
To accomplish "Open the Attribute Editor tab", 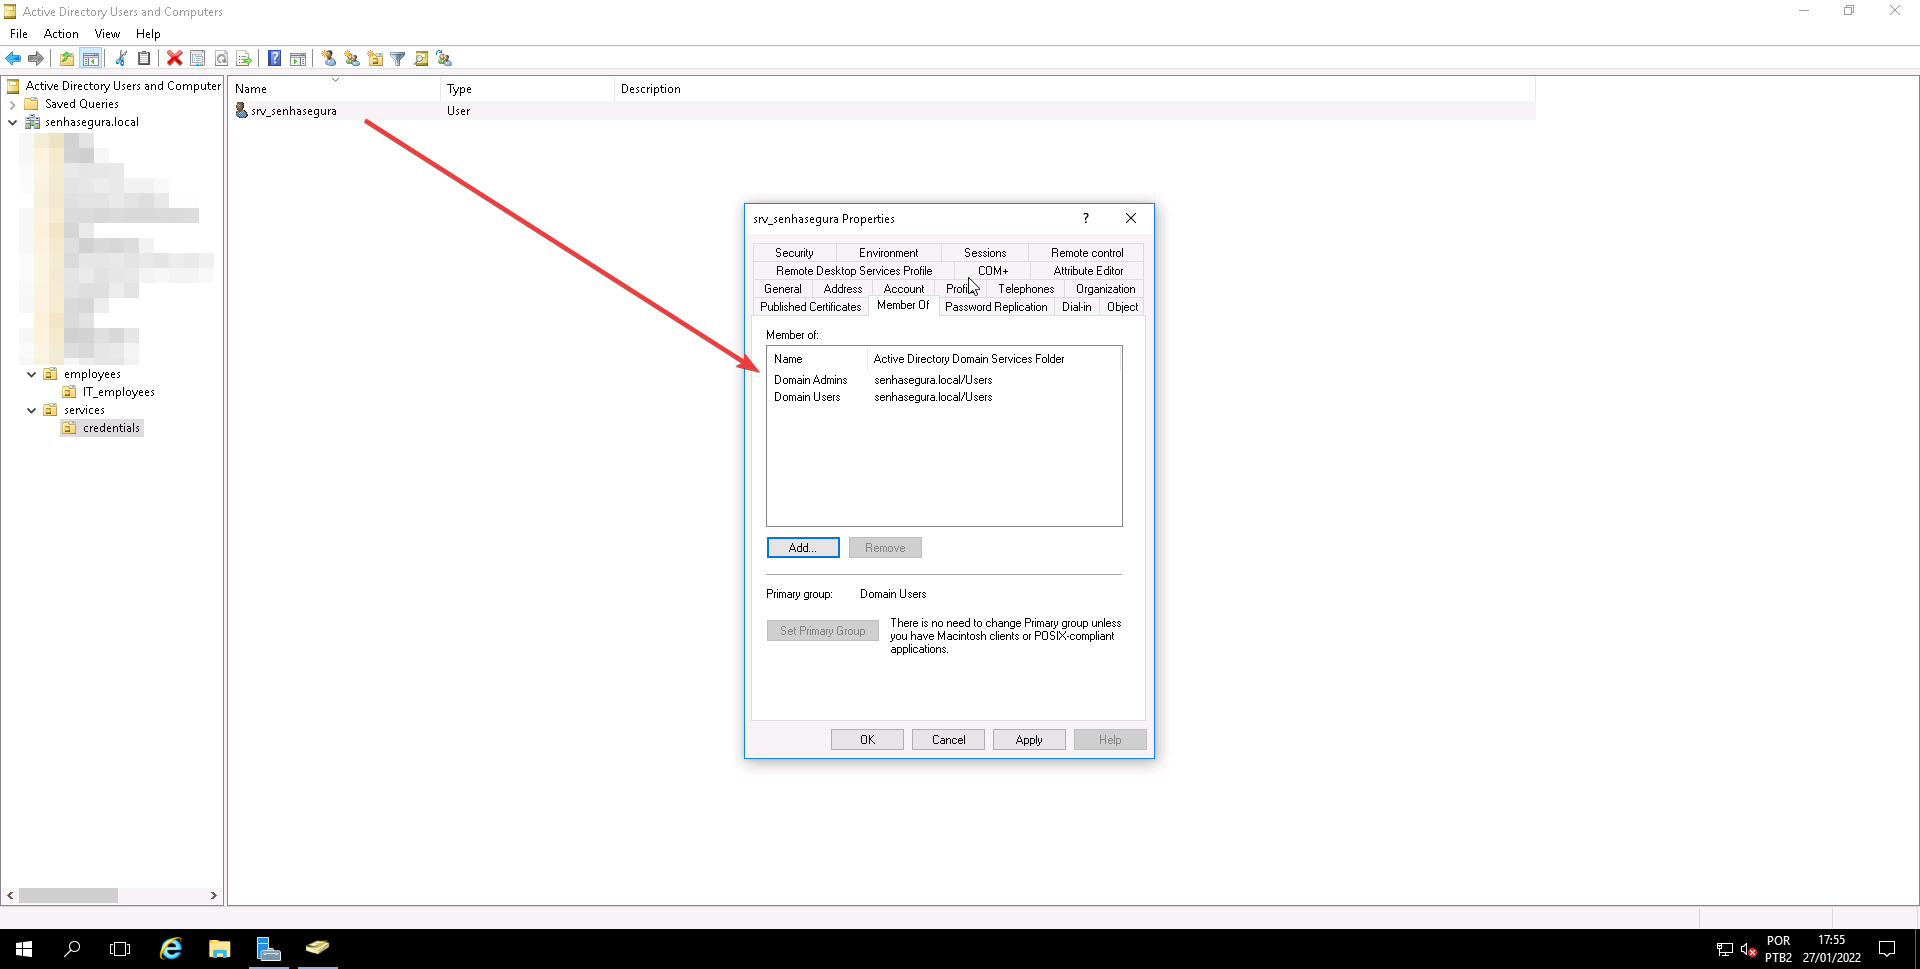I will coord(1088,271).
